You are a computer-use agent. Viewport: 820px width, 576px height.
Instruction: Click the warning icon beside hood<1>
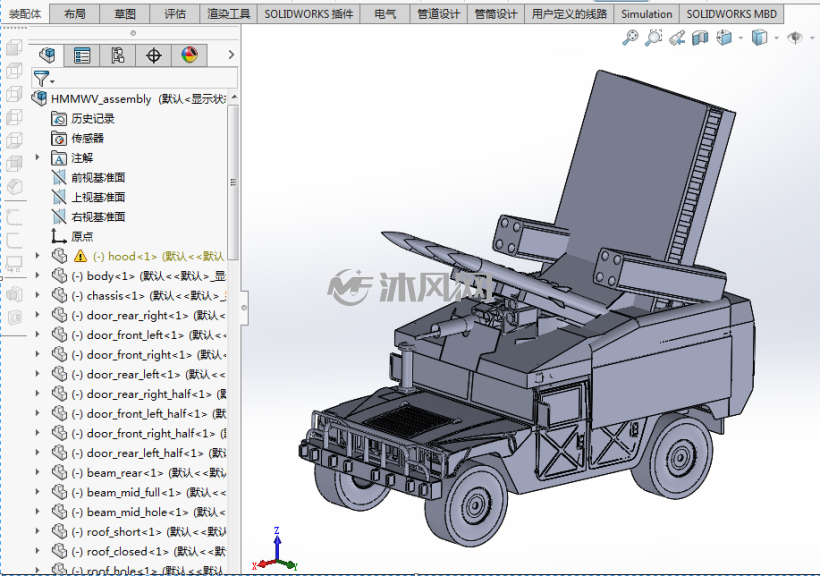80,256
